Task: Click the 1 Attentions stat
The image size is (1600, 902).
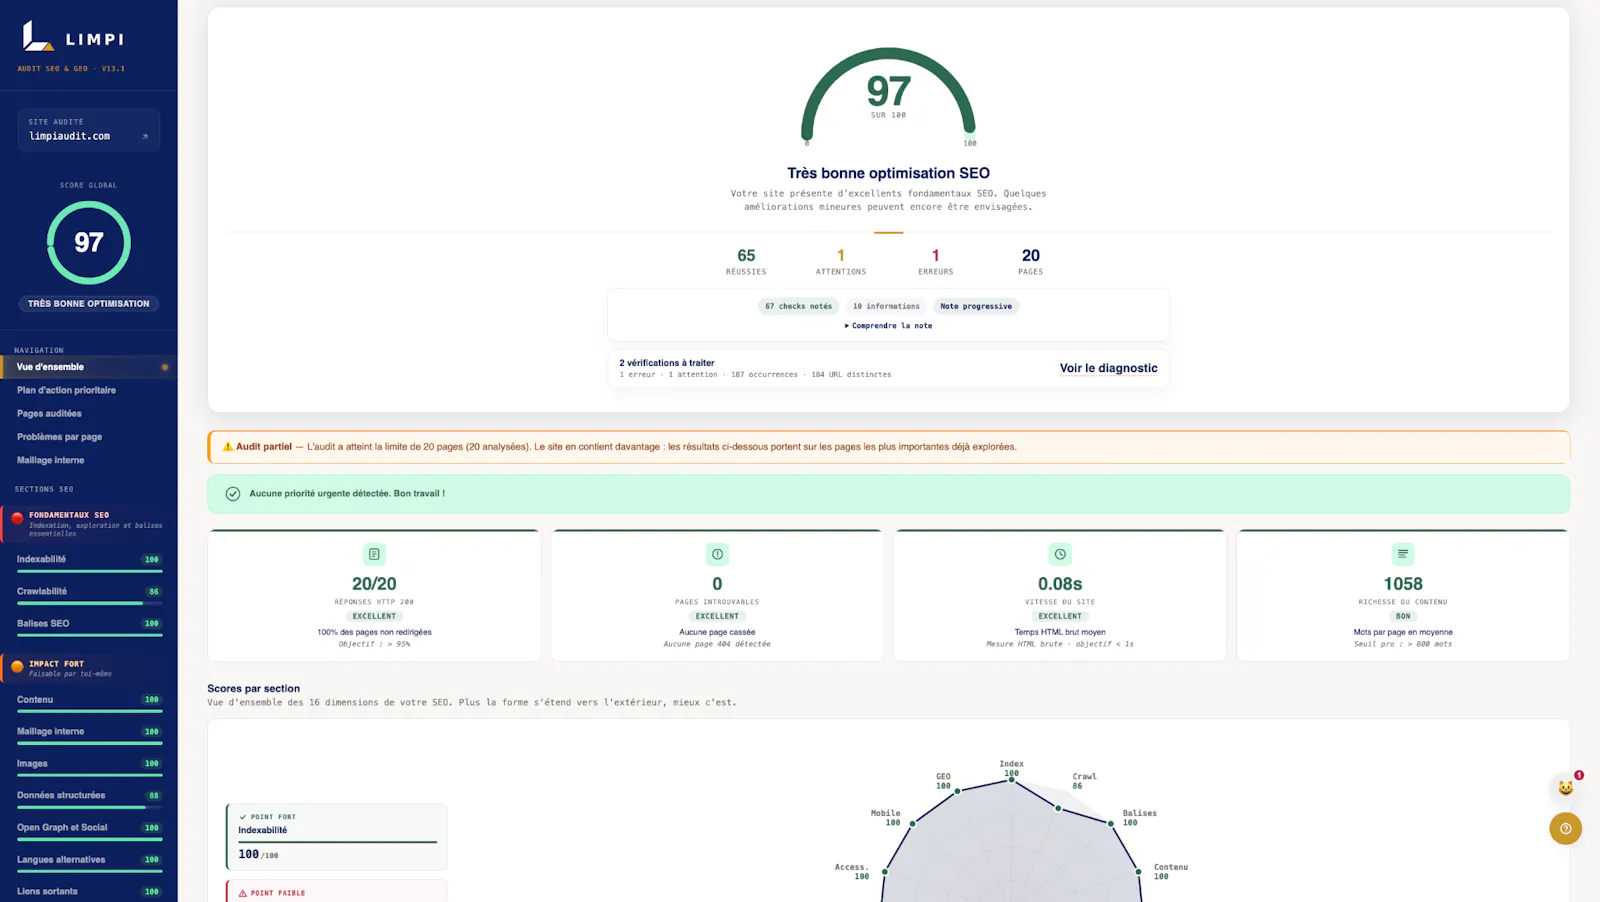Action: (841, 261)
